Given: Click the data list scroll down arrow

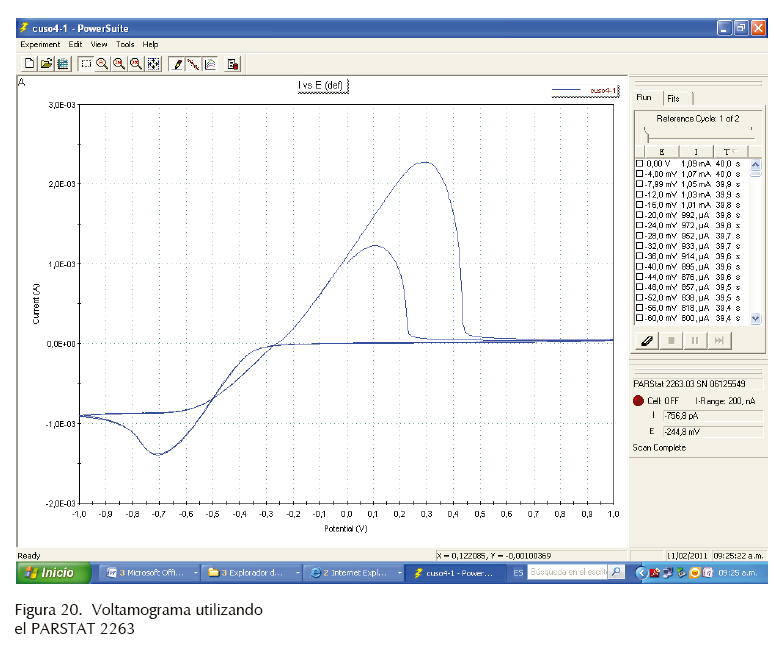Looking at the screenshot, I should pyautogui.click(x=755, y=318).
